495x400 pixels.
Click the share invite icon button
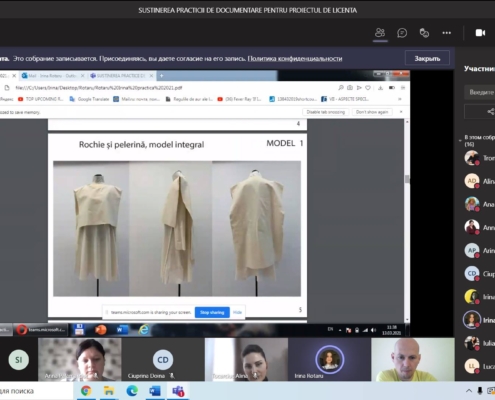click(x=480, y=111)
